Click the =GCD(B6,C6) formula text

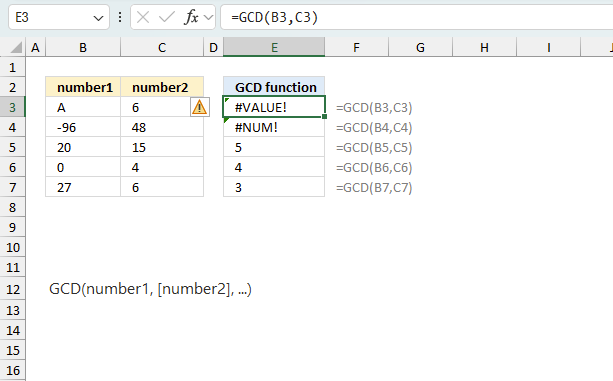tap(374, 168)
